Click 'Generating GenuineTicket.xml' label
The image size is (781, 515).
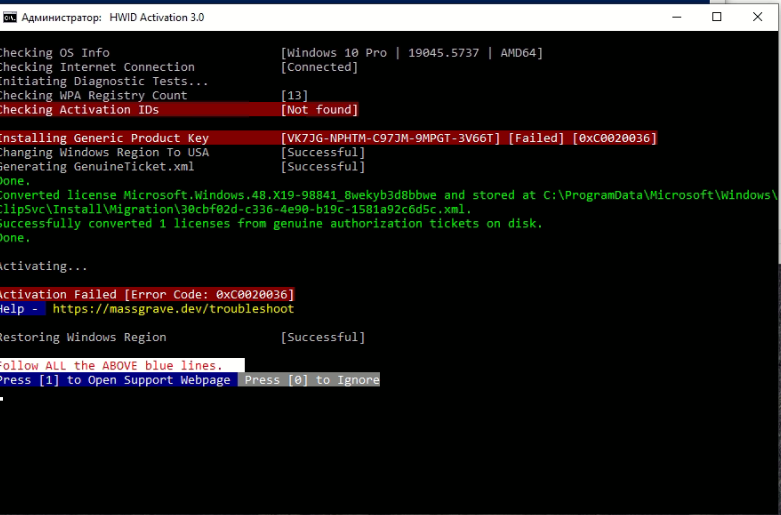point(97,166)
